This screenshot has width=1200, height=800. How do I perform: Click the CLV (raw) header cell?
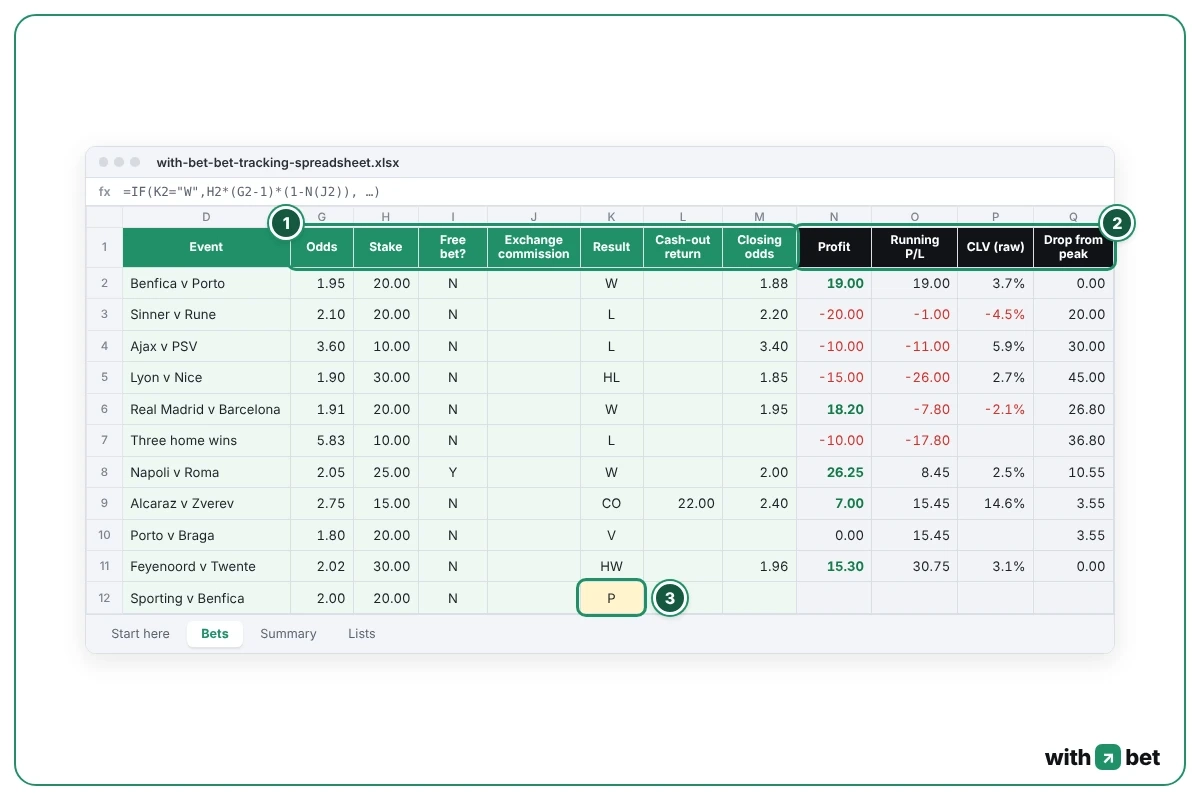pos(996,247)
